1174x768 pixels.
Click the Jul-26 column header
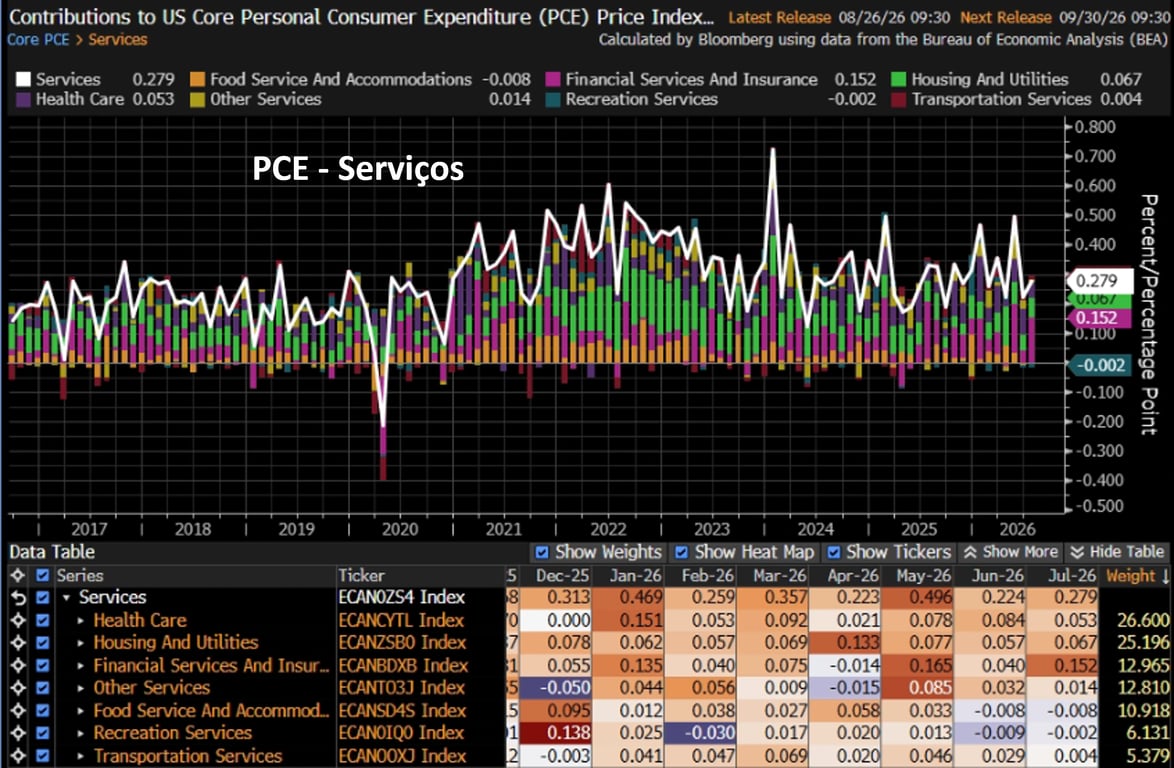tap(1071, 576)
